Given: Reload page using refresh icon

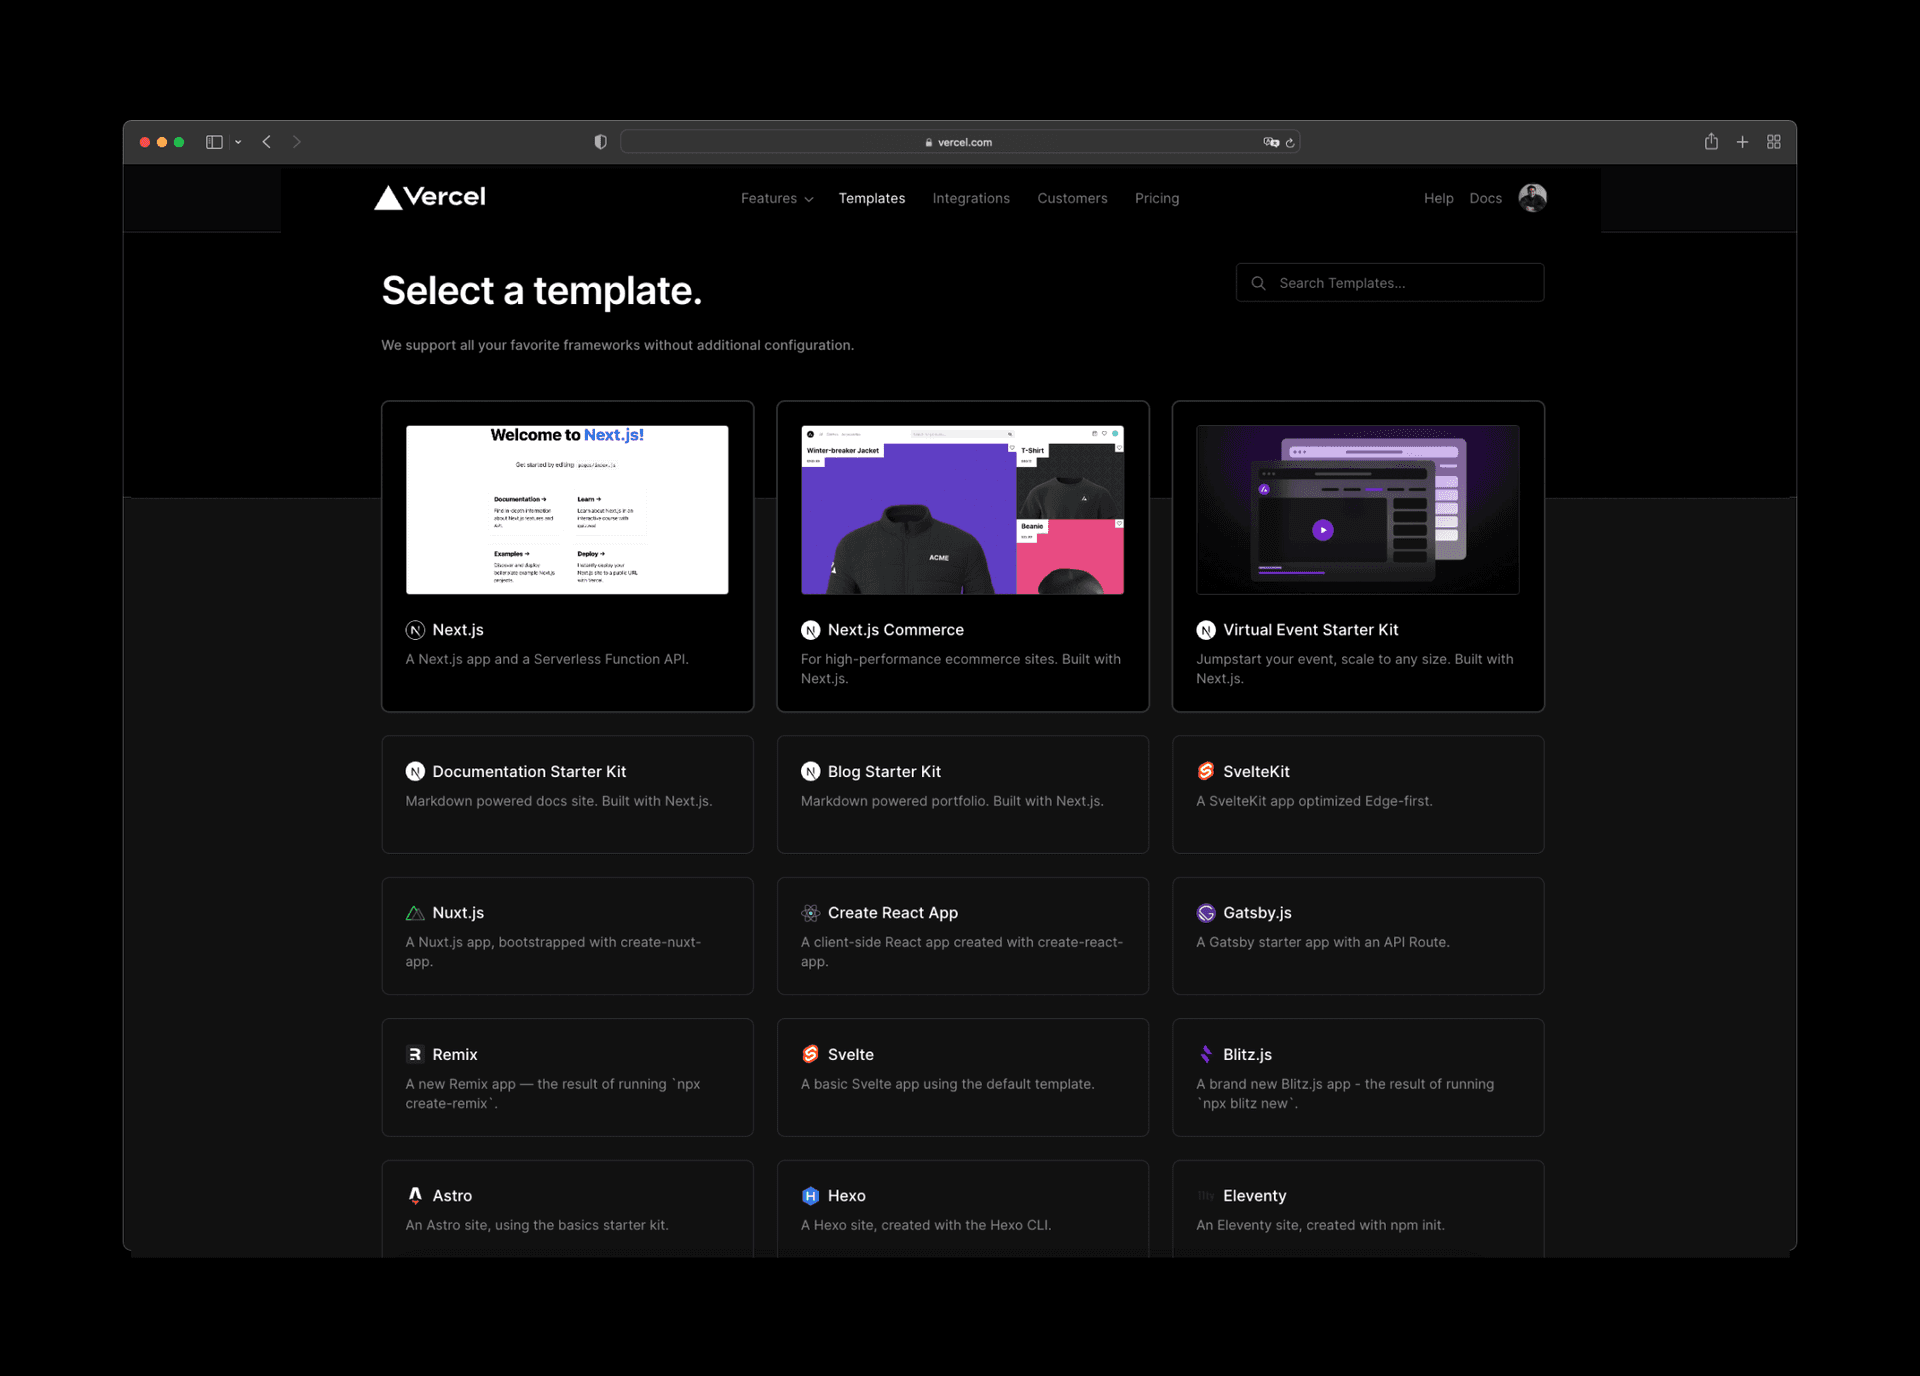Looking at the screenshot, I should (1290, 142).
